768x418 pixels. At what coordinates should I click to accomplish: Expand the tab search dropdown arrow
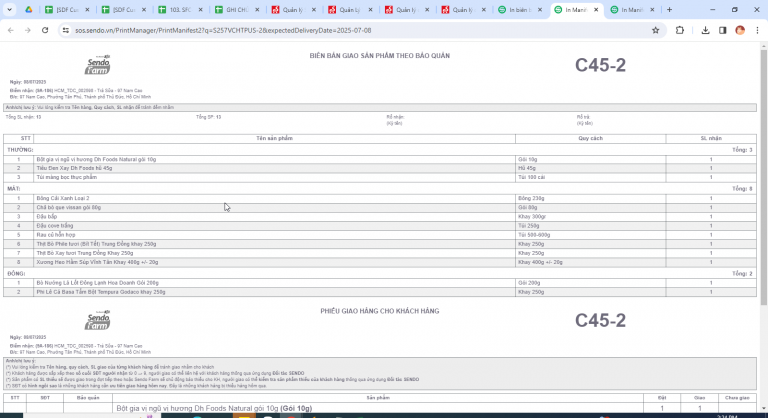point(9,10)
